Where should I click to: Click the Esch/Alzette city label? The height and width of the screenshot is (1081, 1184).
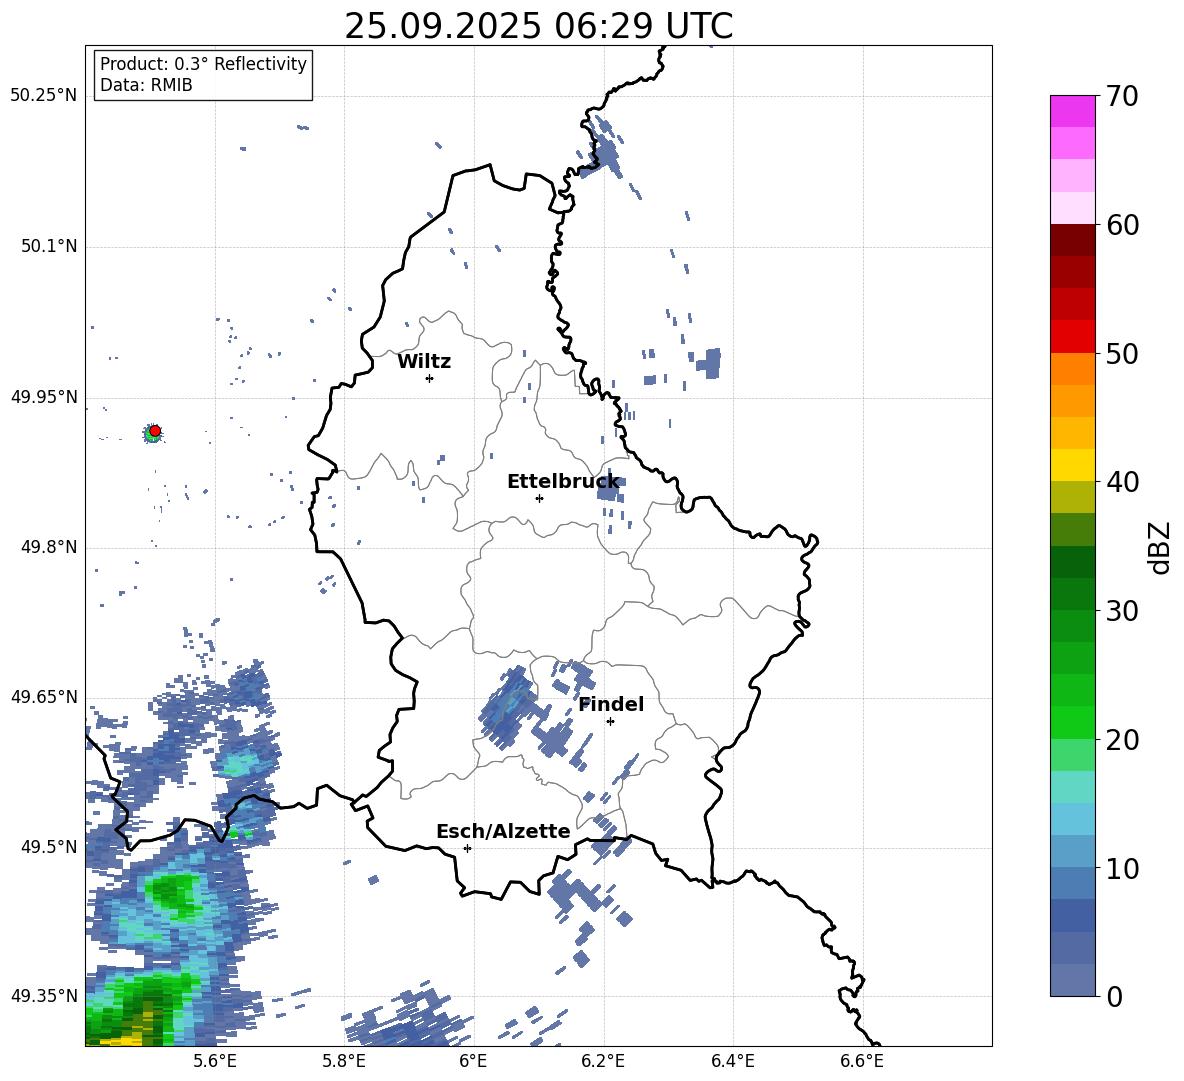503,831
